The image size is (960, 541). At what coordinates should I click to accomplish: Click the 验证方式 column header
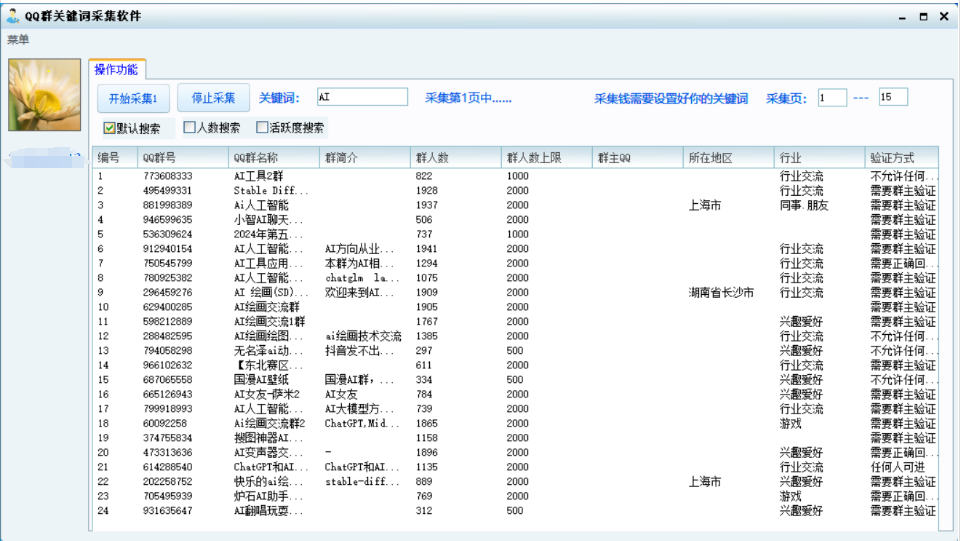coord(902,157)
